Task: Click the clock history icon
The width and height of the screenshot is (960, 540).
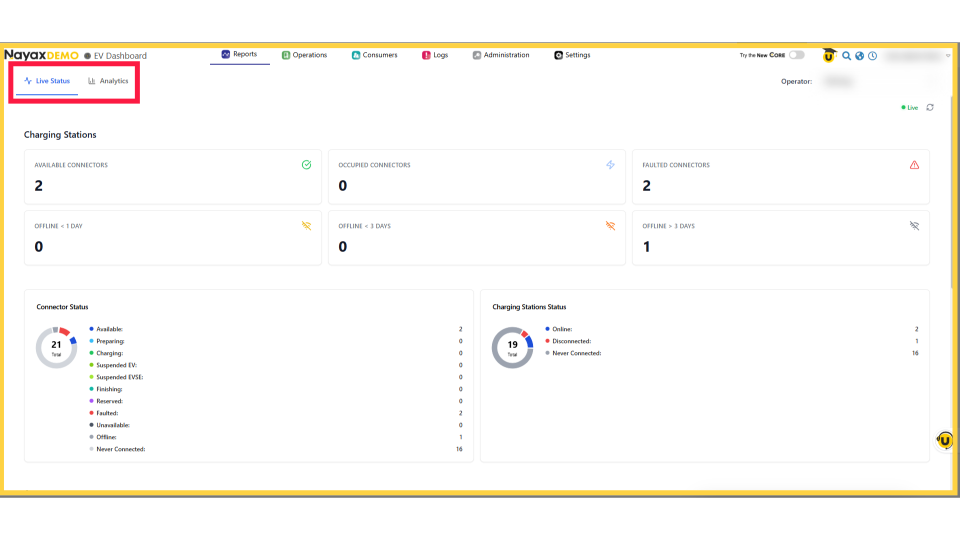Action: [872, 56]
